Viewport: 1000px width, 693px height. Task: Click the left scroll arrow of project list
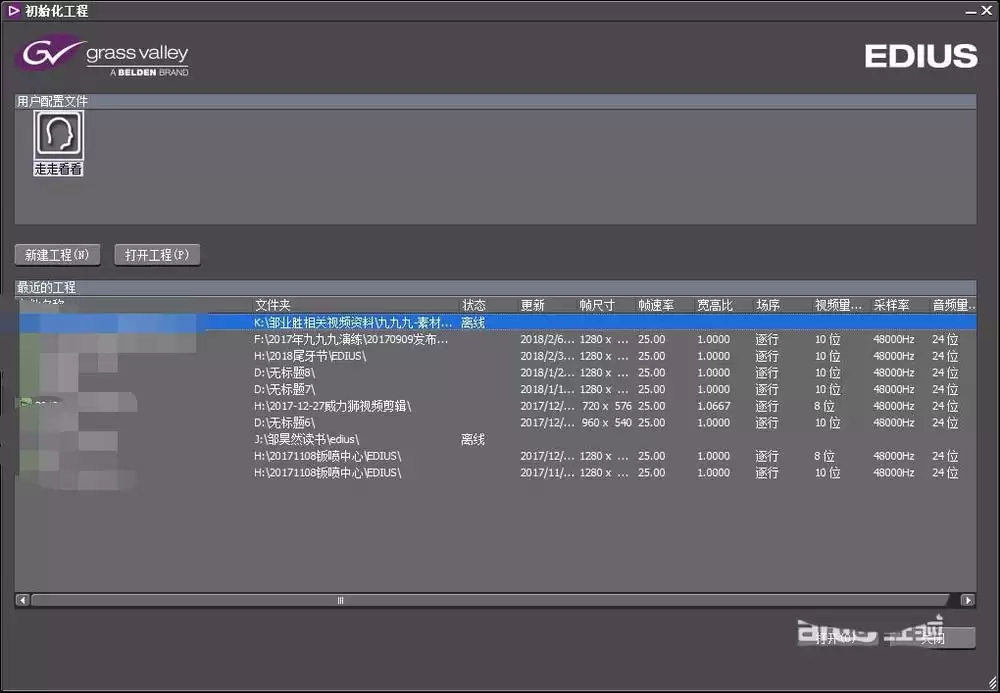[x=22, y=600]
